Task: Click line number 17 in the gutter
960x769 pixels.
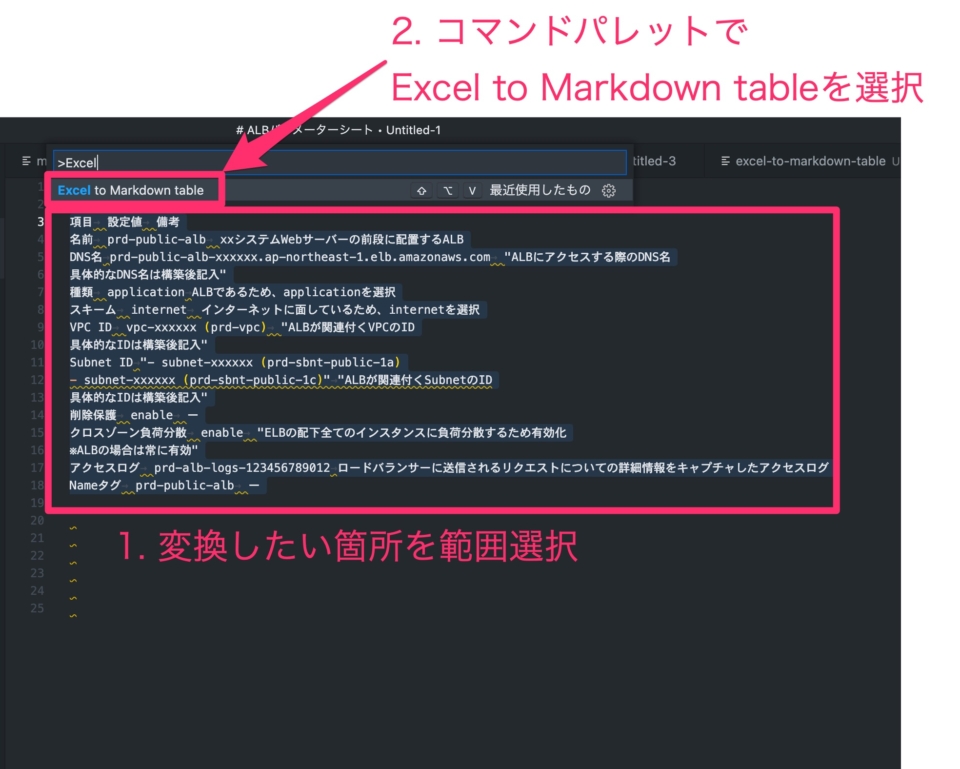Action: (x=36, y=468)
